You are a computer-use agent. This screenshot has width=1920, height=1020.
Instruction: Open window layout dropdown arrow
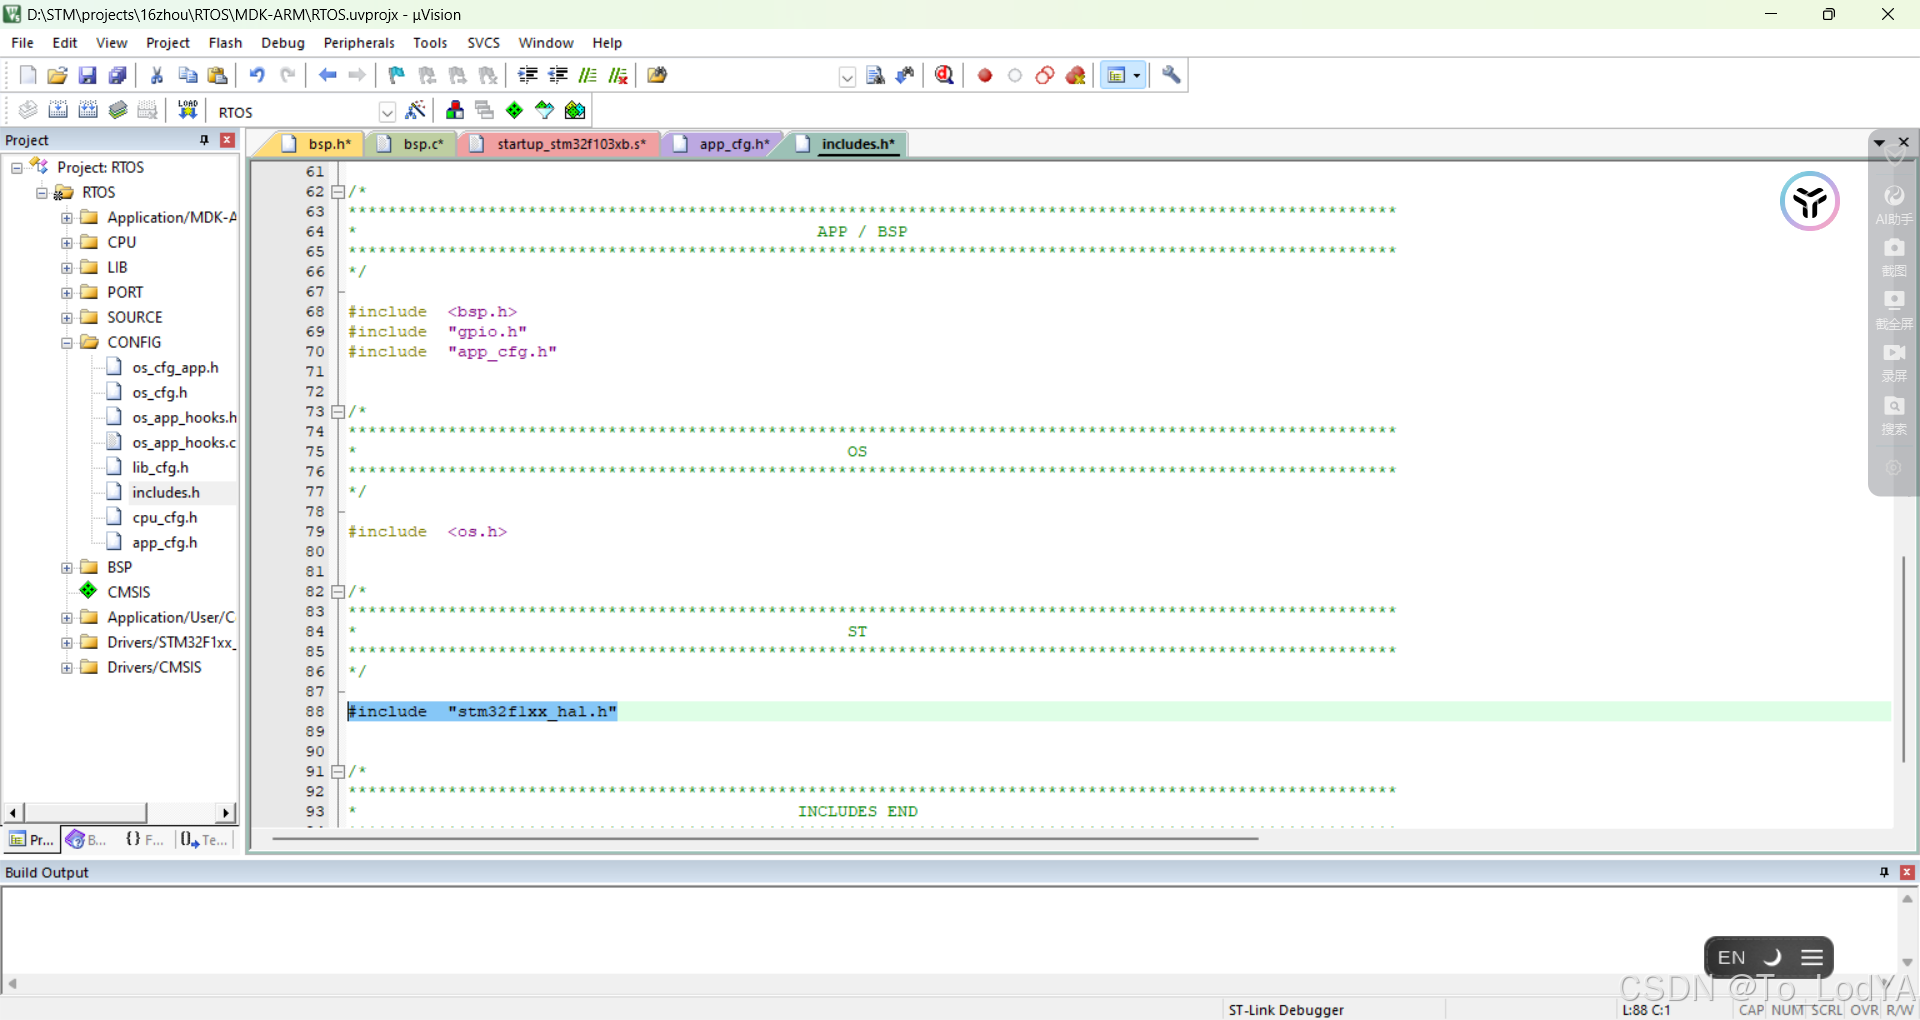pos(1137,75)
